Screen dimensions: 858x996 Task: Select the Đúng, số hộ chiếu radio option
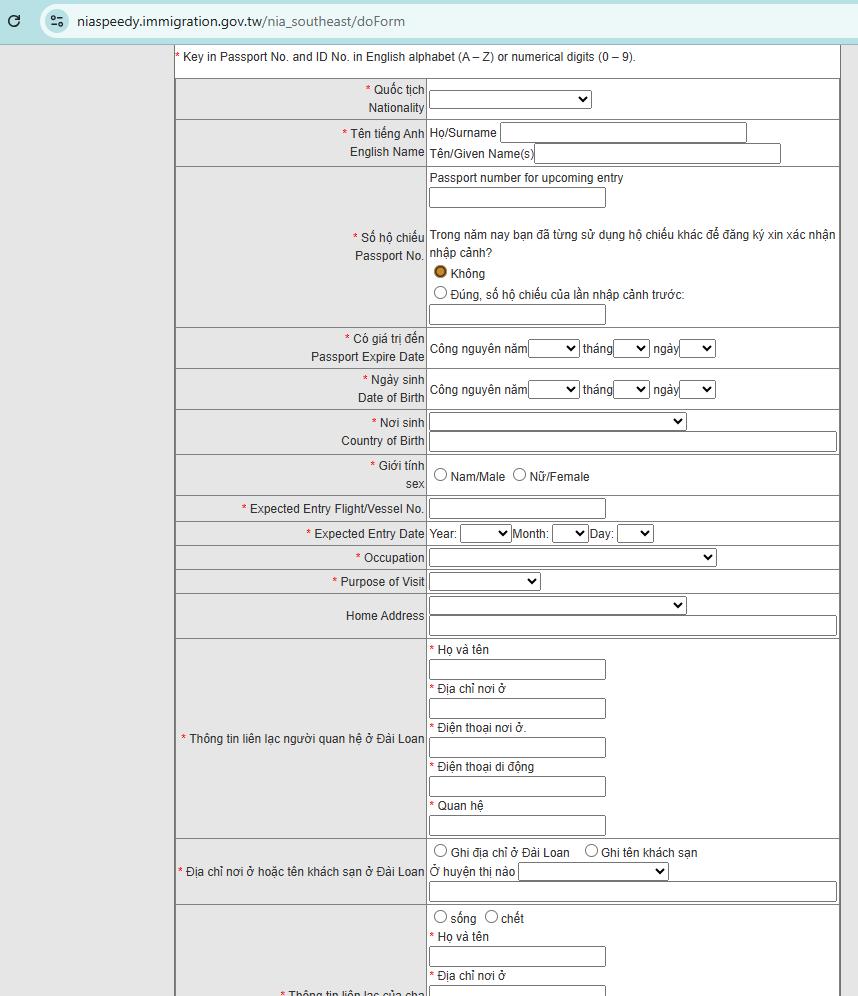(440, 292)
